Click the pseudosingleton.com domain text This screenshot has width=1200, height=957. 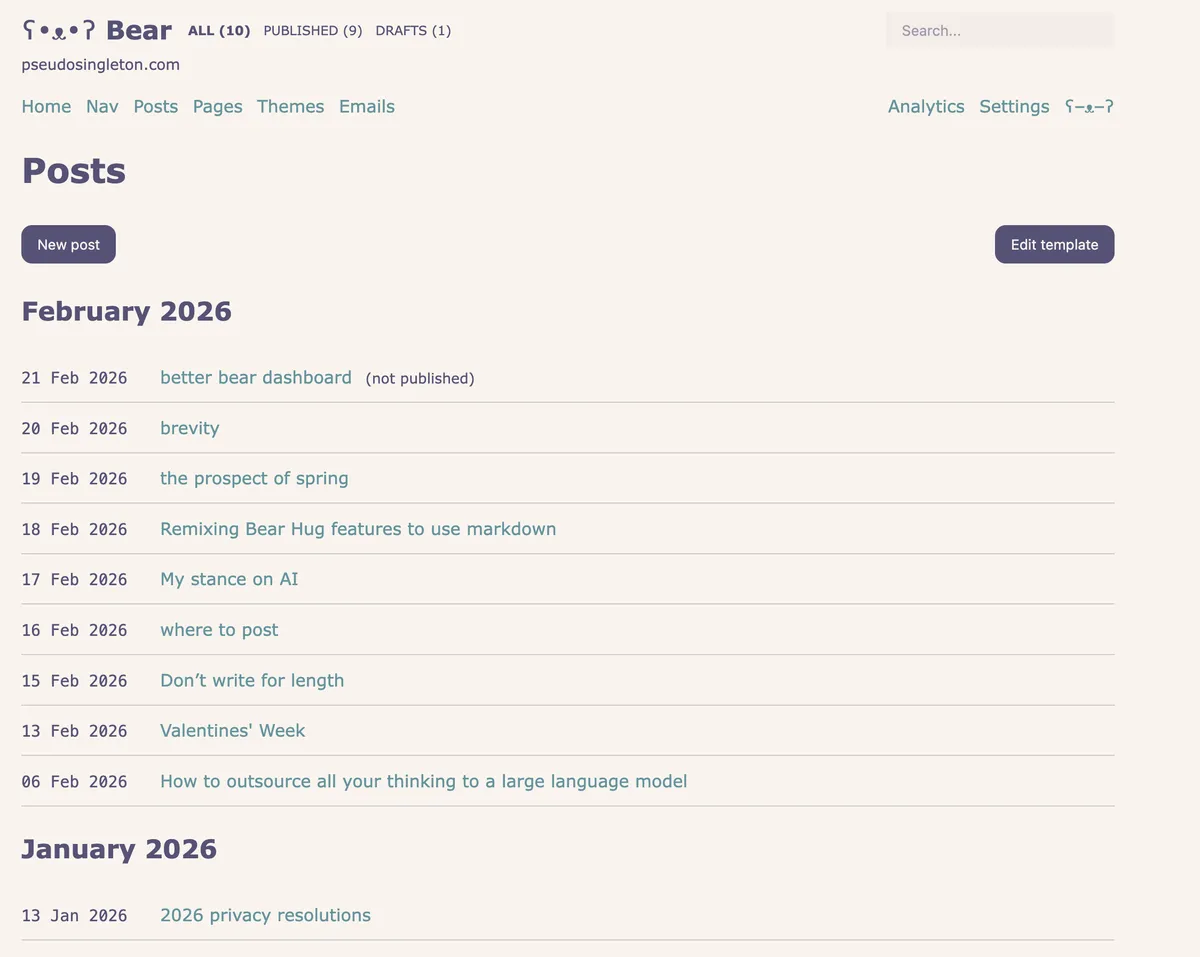[x=101, y=65]
